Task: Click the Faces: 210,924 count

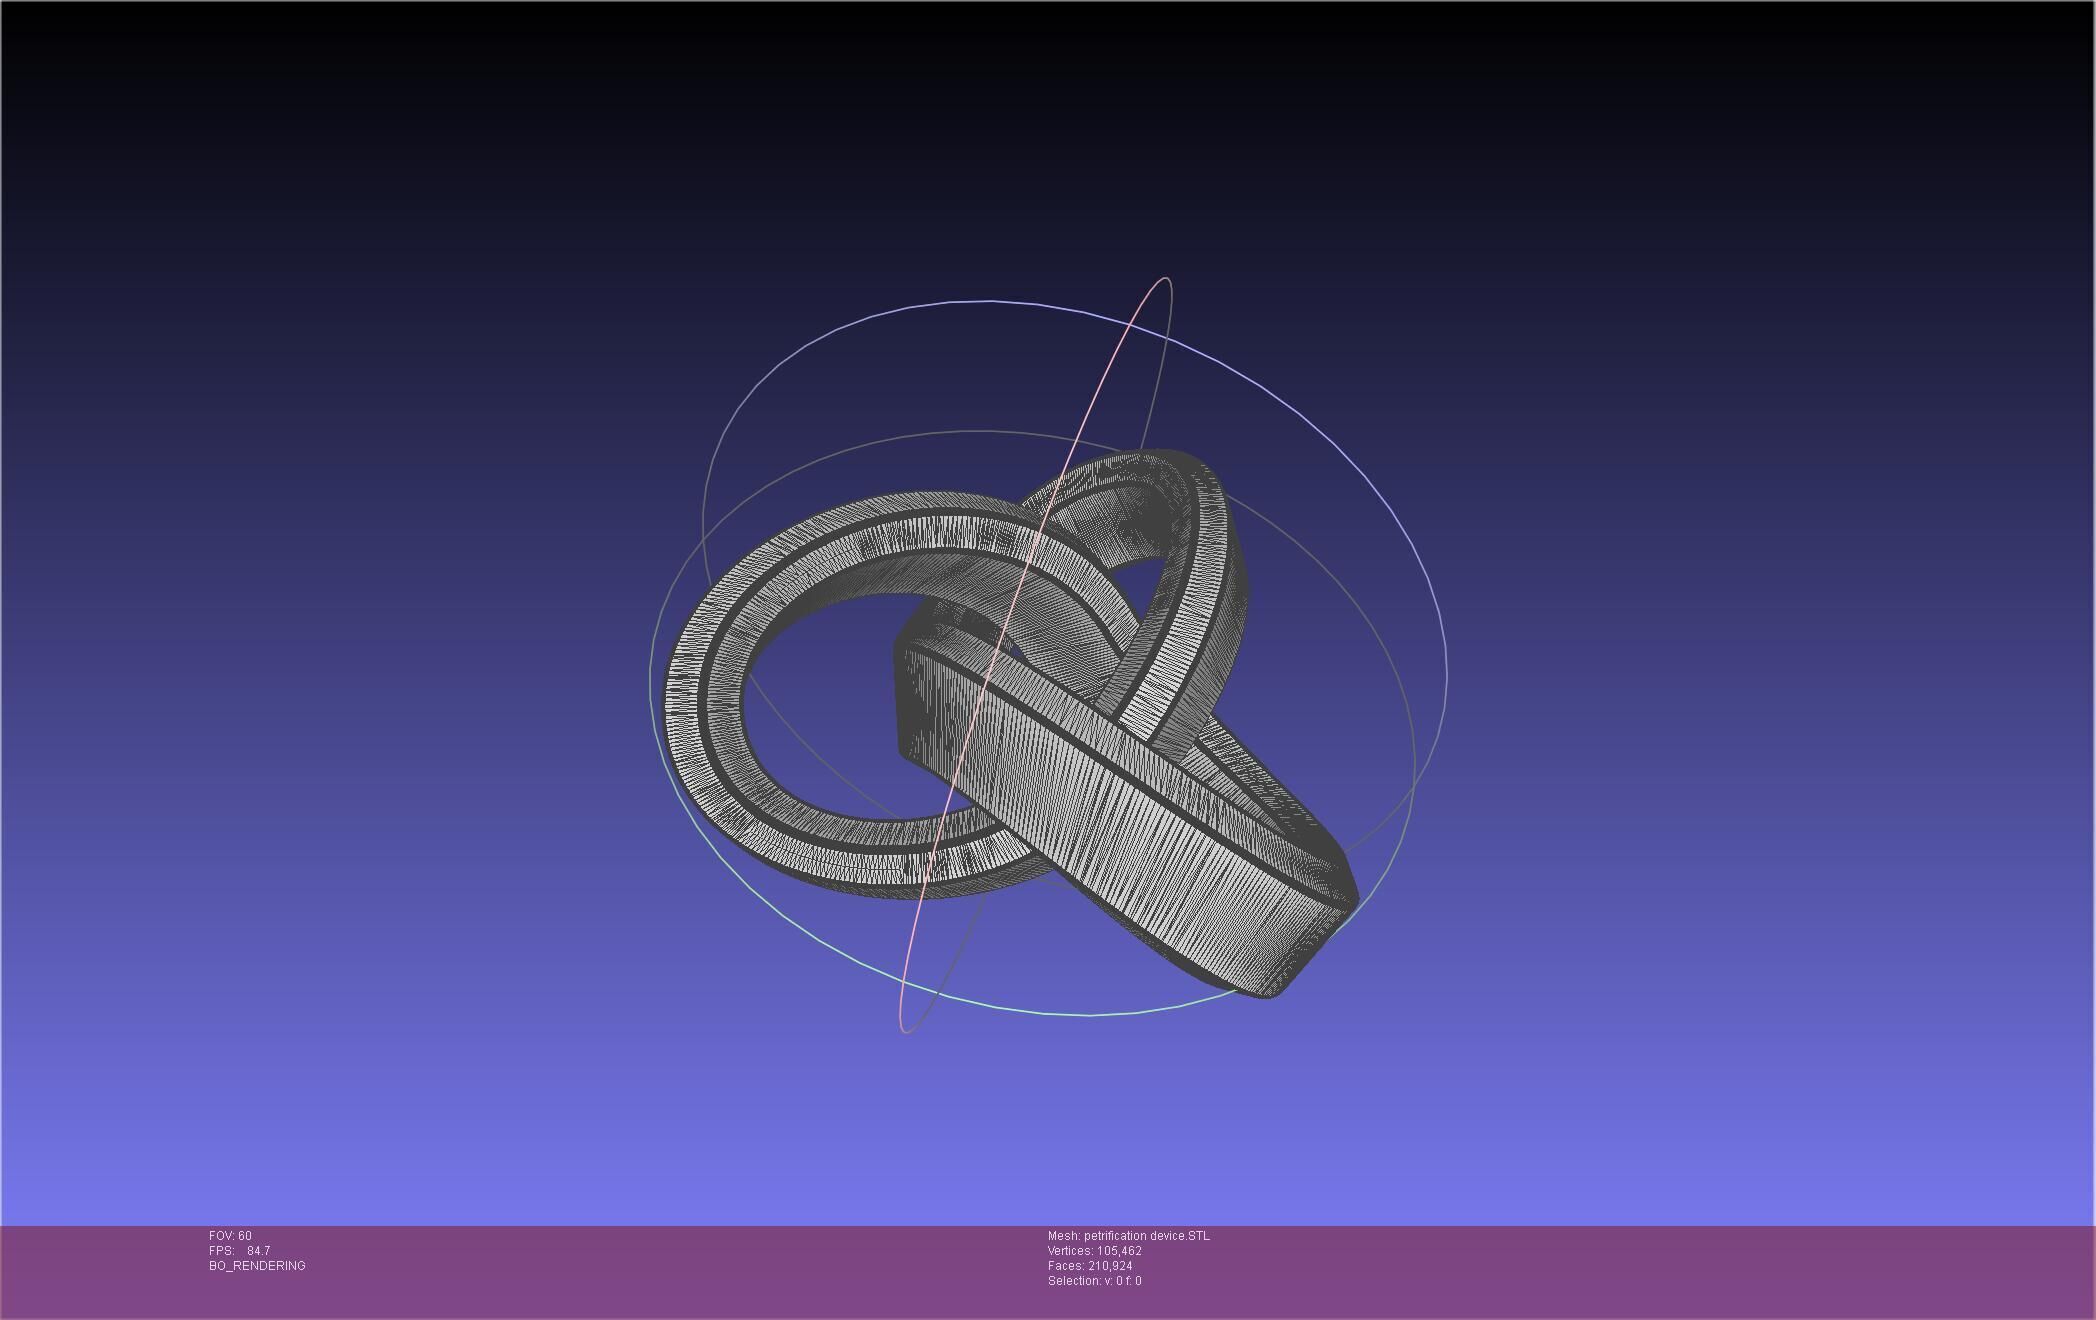Action: (1090, 1266)
